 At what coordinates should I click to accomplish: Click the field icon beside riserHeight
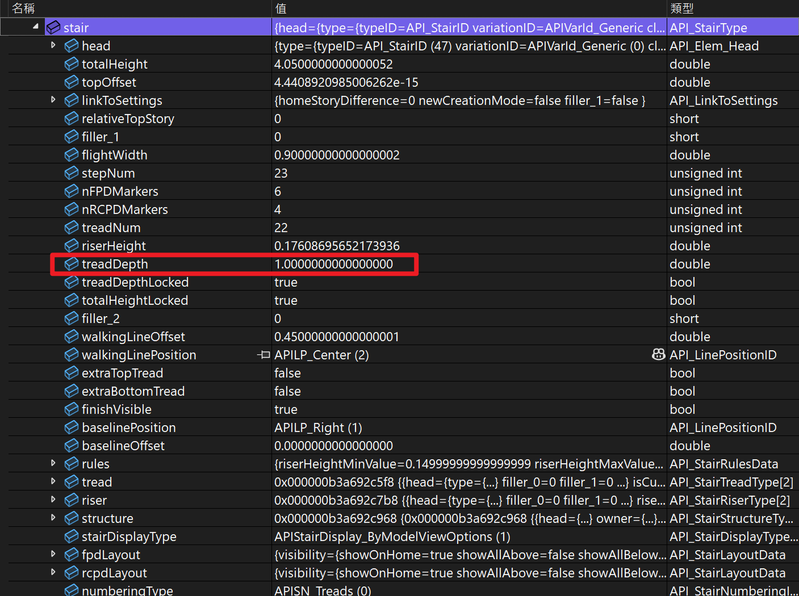tap(71, 246)
